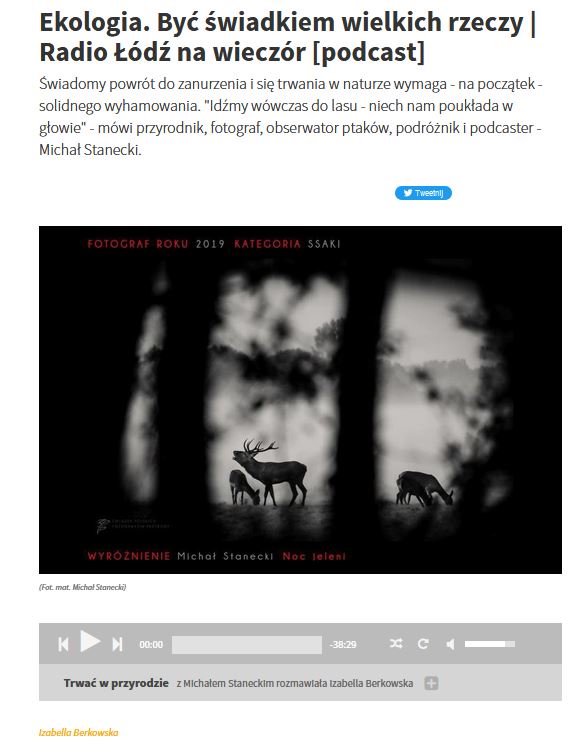Open author Izabella Berkowska link
580x751 pixels.
pyautogui.click(x=79, y=732)
